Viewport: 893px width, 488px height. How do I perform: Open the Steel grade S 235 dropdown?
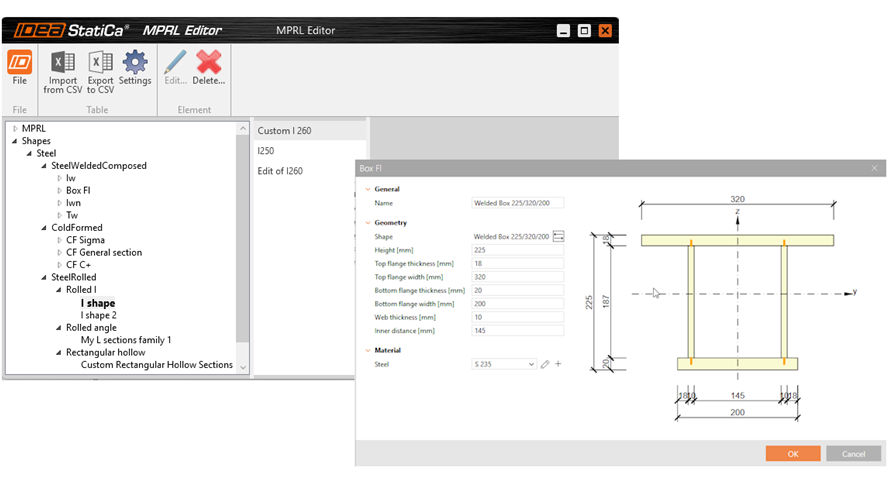point(504,365)
